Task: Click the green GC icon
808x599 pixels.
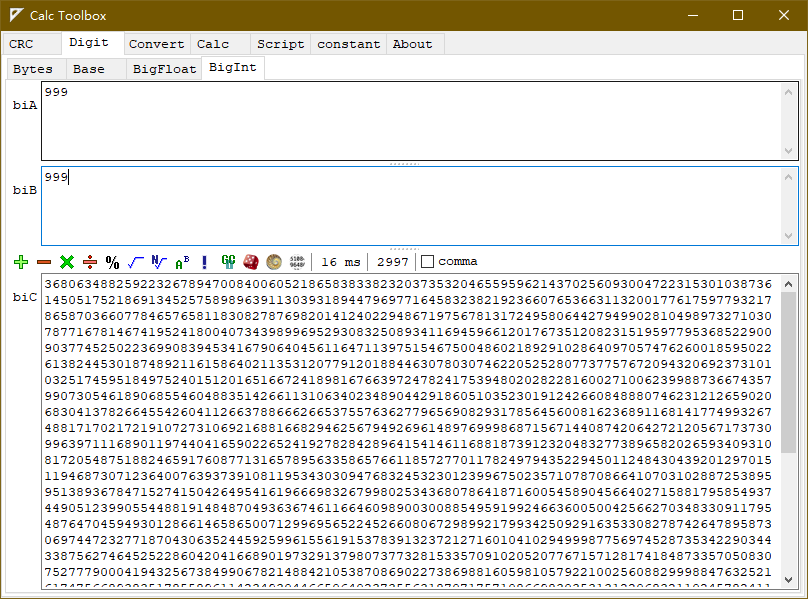Action: point(228,262)
